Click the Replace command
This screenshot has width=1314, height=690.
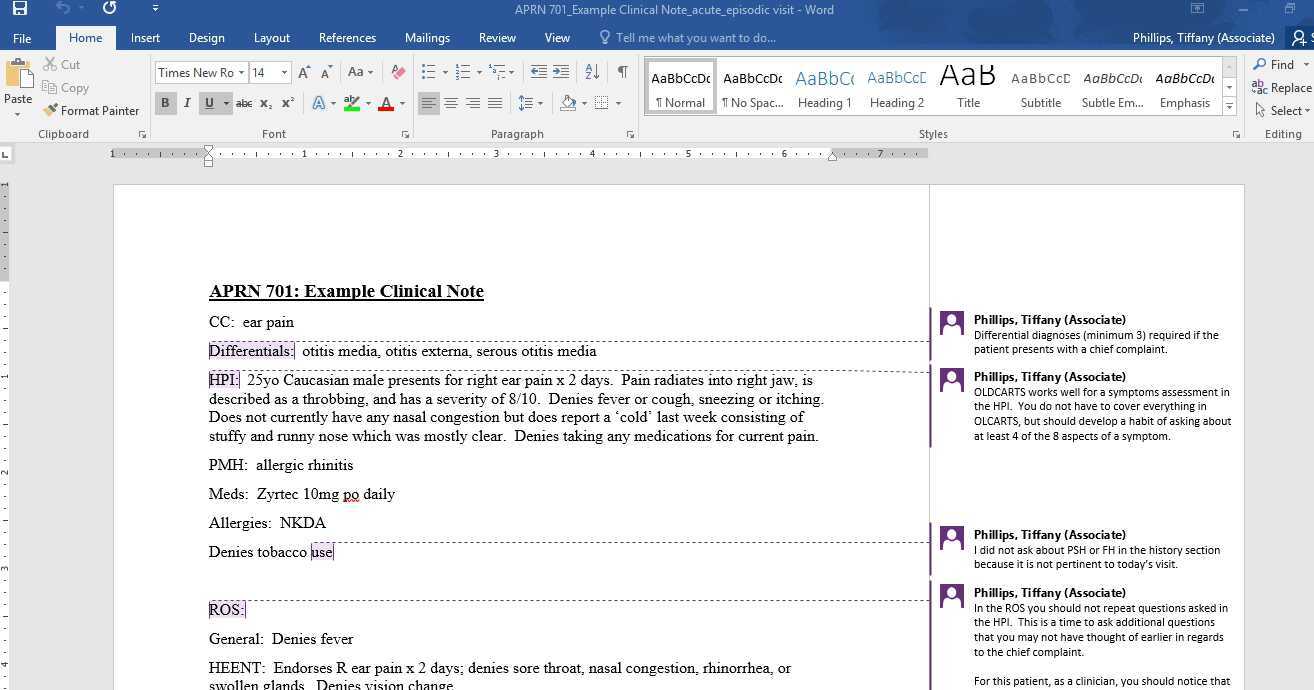[1288, 87]
